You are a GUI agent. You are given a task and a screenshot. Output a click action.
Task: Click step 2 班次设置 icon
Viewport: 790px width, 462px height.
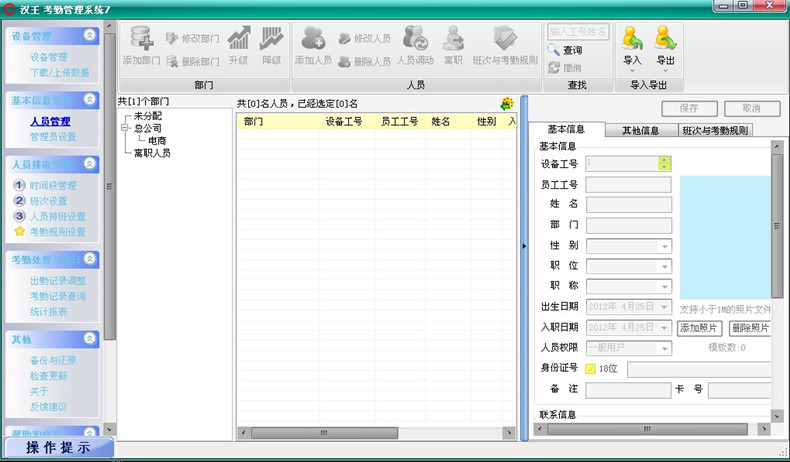pyautogui.click(x=19, y=201)
